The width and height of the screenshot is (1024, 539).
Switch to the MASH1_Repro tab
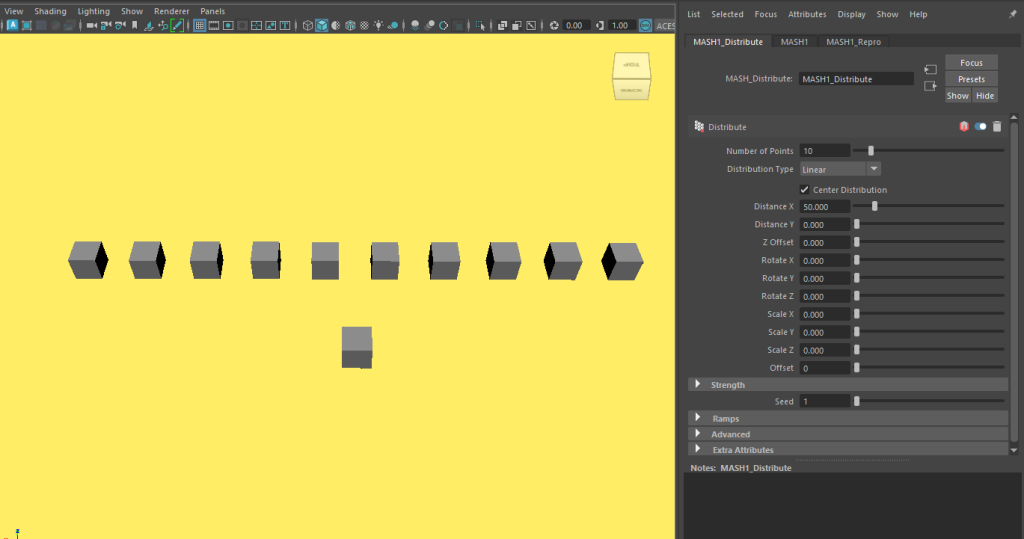pyautogui.click(x=853, y=42)
